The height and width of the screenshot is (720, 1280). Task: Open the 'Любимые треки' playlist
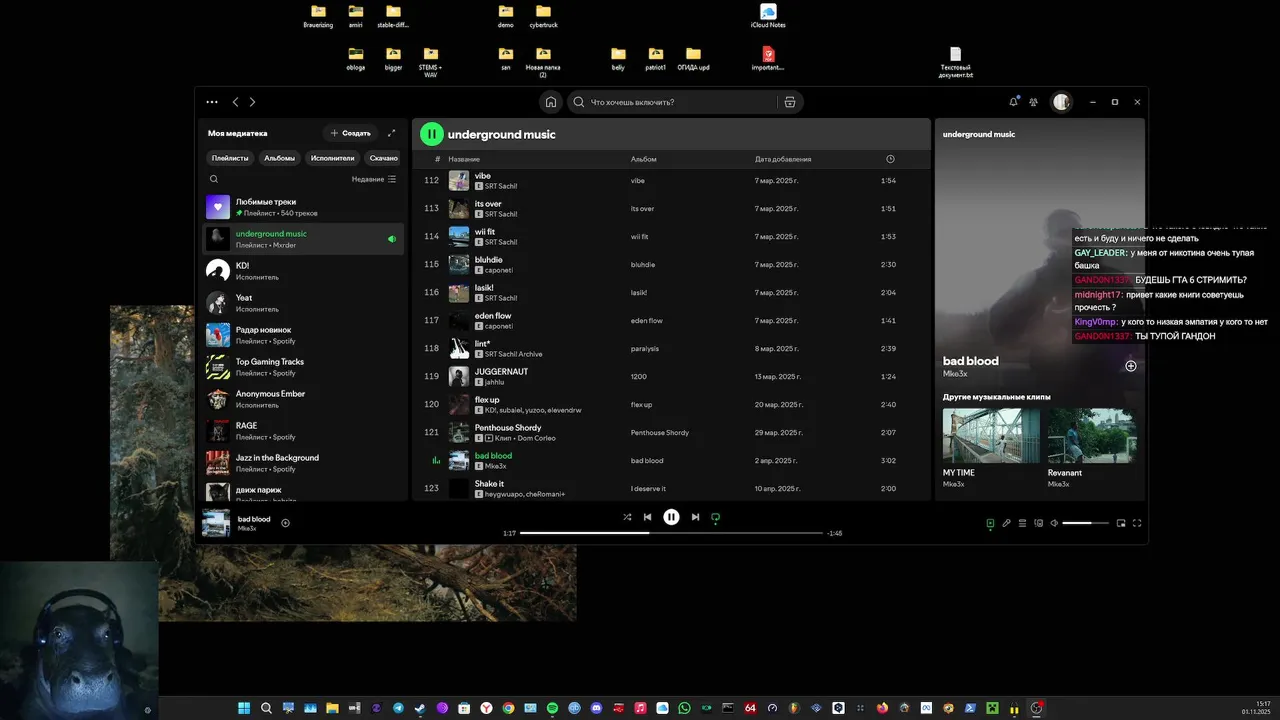[x=303, y=207]
